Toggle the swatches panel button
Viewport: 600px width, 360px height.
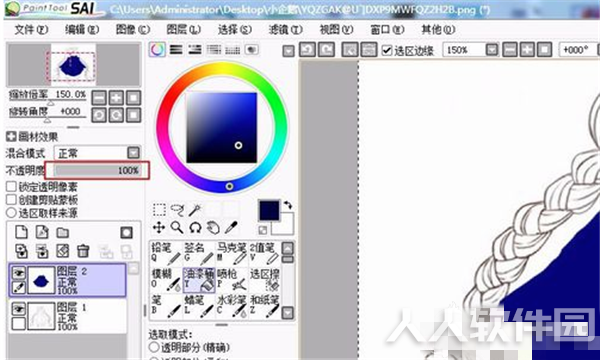coord(233,50)
